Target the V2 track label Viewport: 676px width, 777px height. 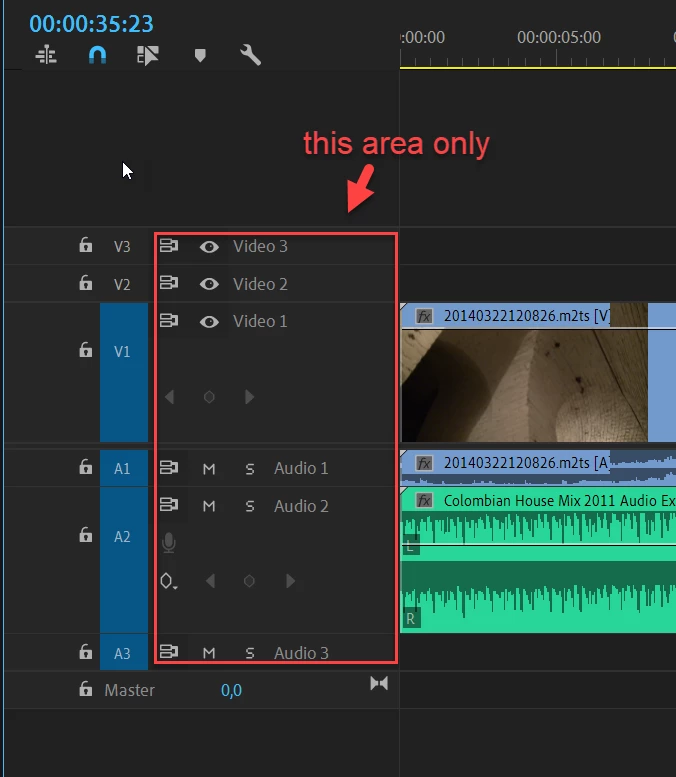[122, 284]
